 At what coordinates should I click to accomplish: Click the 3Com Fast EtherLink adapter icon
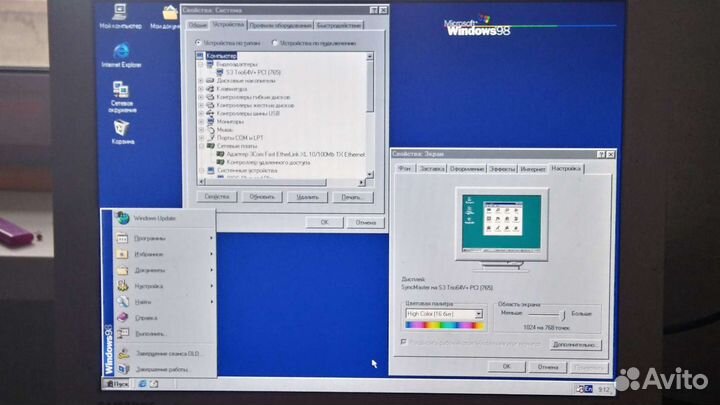[220, 154]
